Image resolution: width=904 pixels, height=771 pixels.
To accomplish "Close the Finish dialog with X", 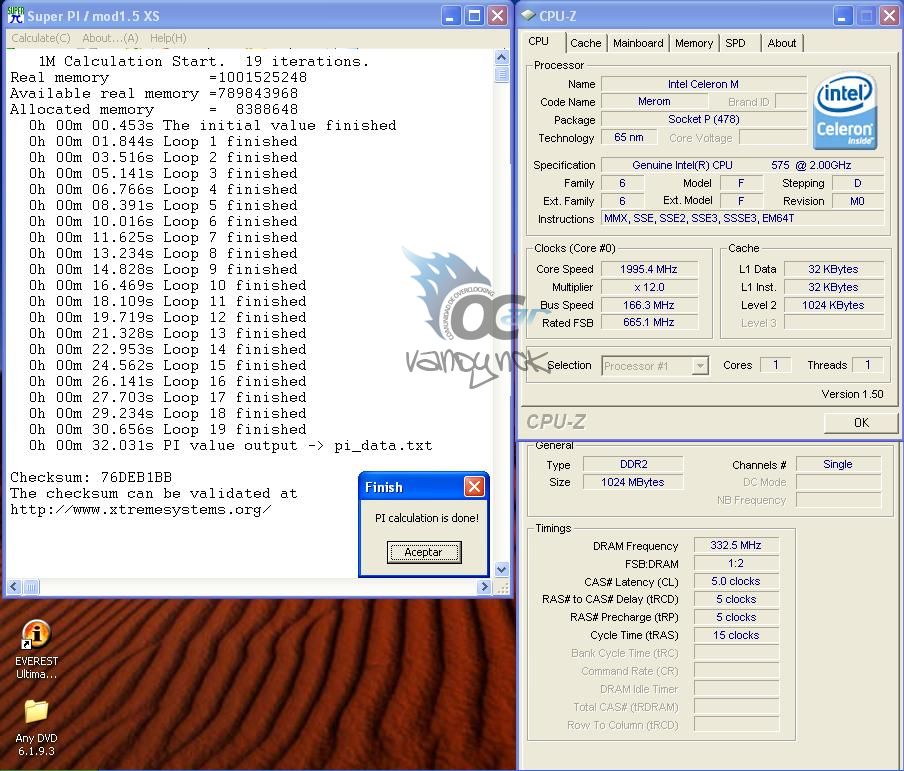I will point(474,487).
